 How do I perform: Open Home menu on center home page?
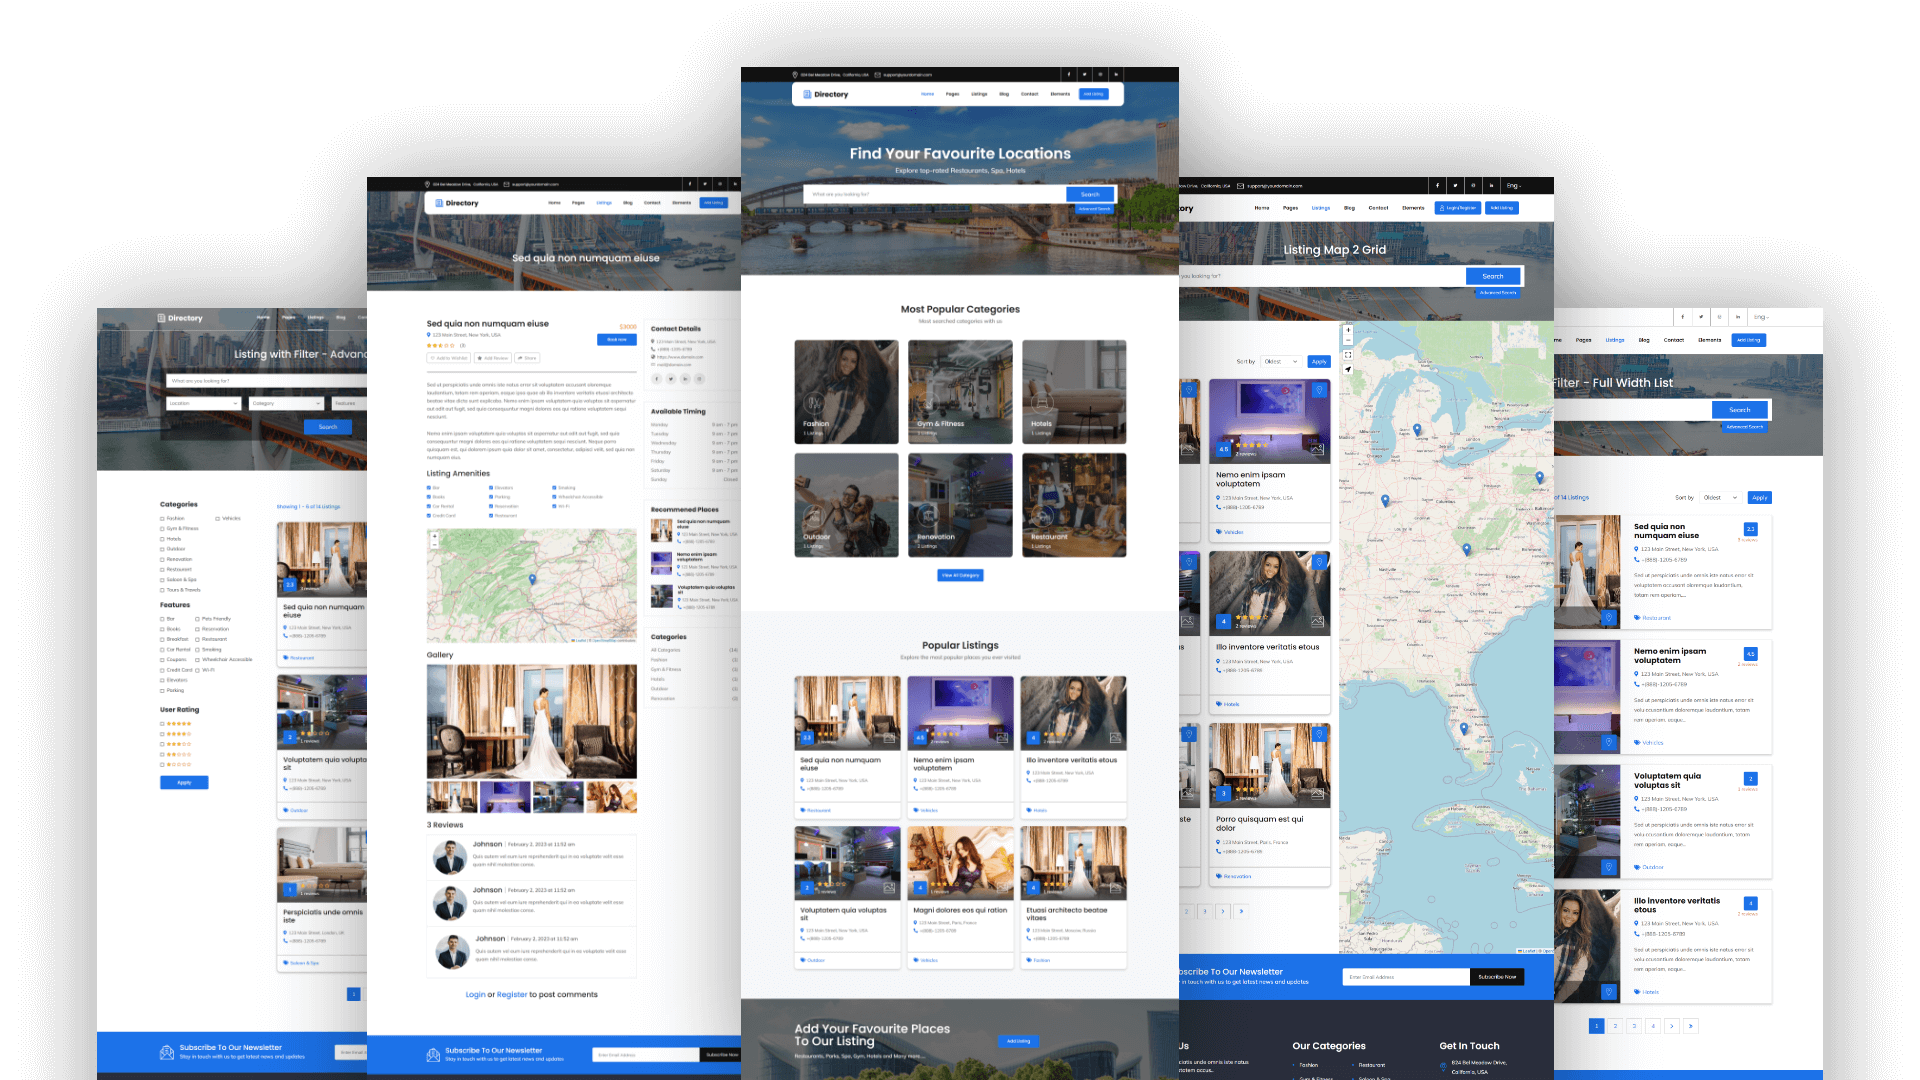(927, 94)
